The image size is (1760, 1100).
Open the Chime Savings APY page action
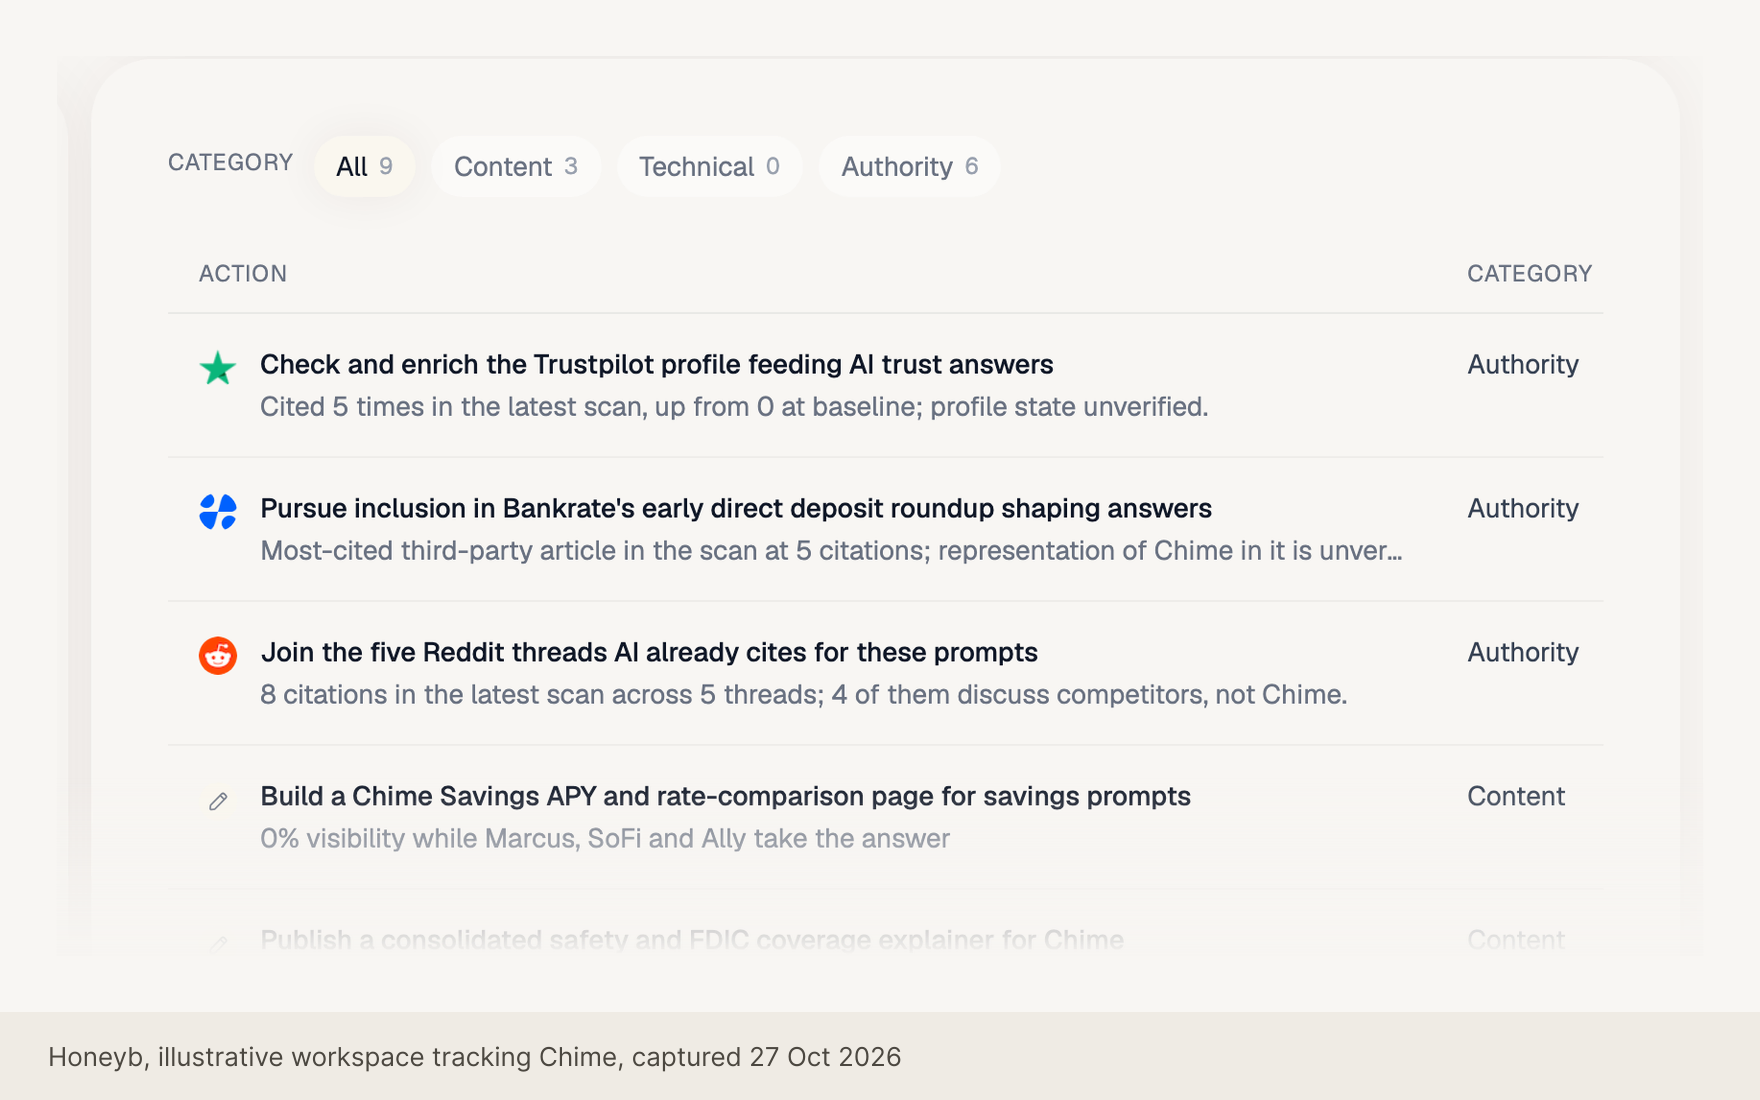tap(725, 797)
